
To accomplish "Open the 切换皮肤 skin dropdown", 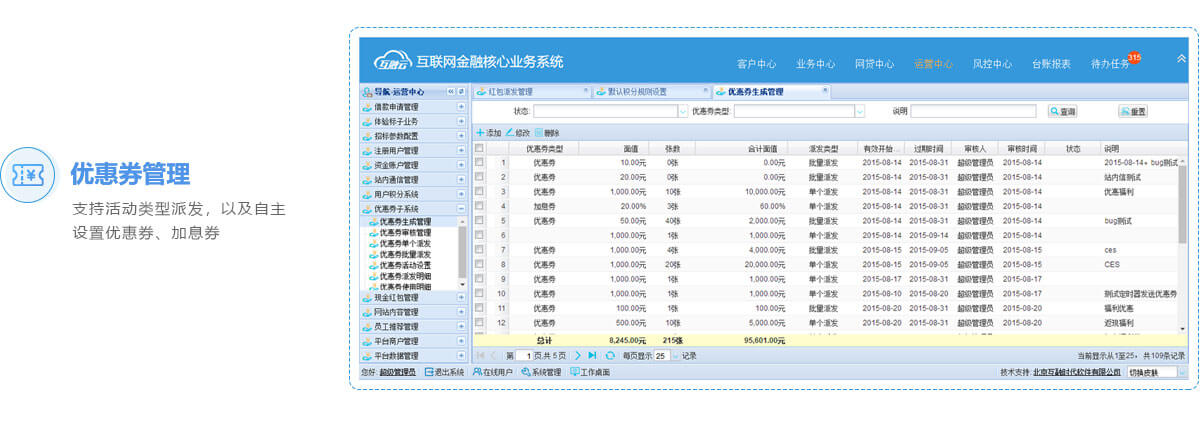I will [x=1183, y=372].
